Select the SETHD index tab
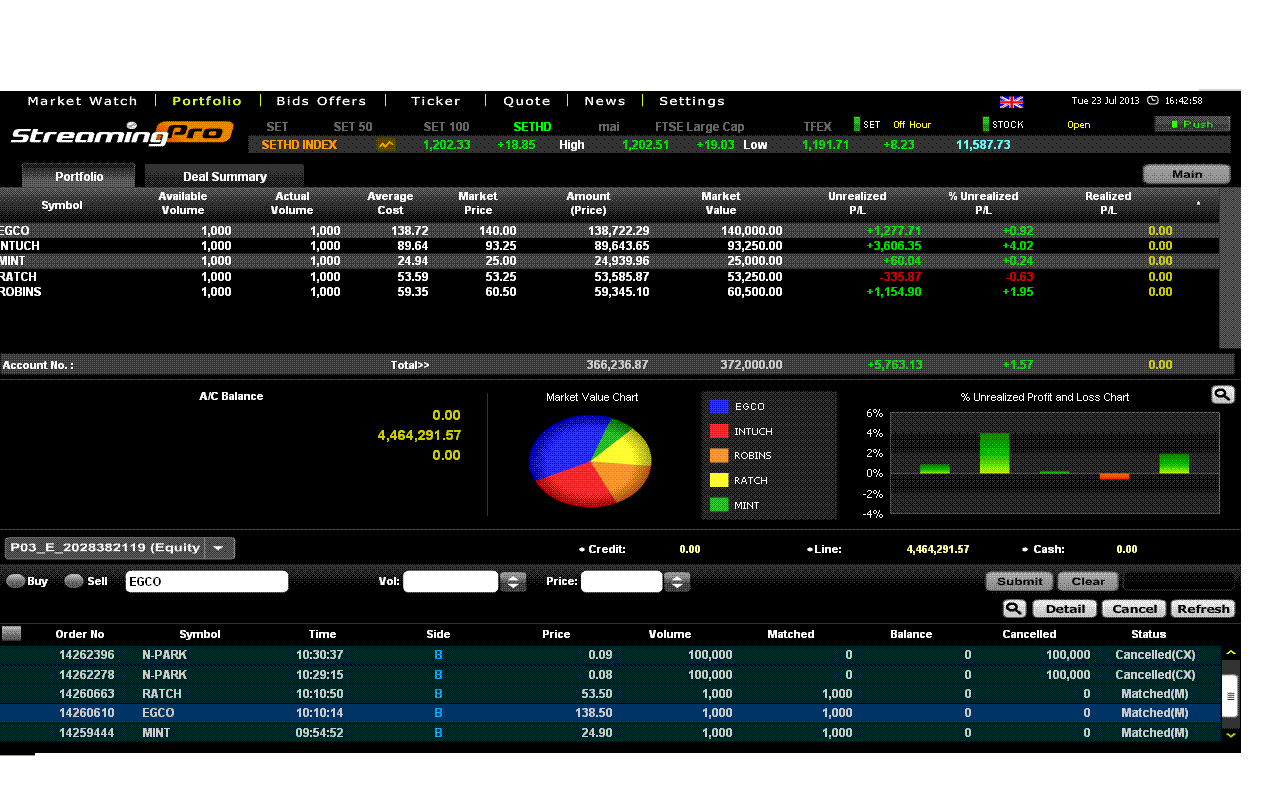This screenshot has height=800, width=1280. click(532, 127)
